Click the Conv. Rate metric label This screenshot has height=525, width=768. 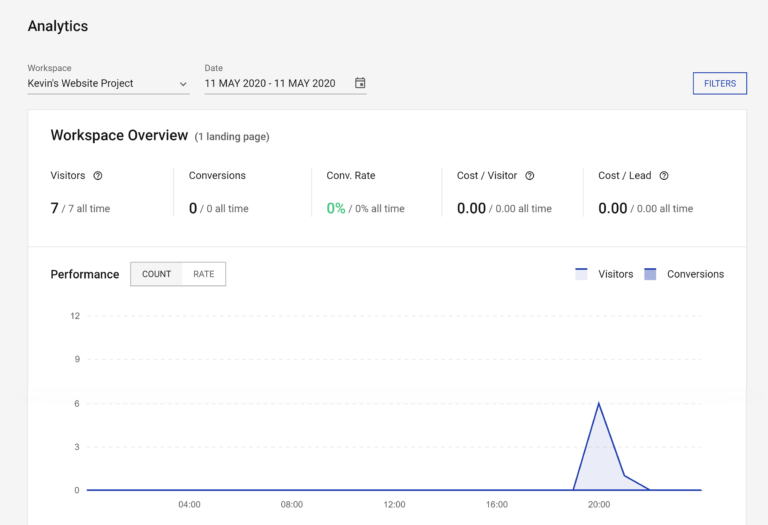pos(351,175)
